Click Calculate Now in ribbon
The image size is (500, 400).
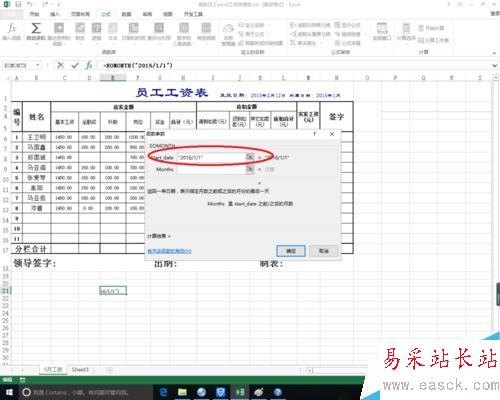pos(431,28)
